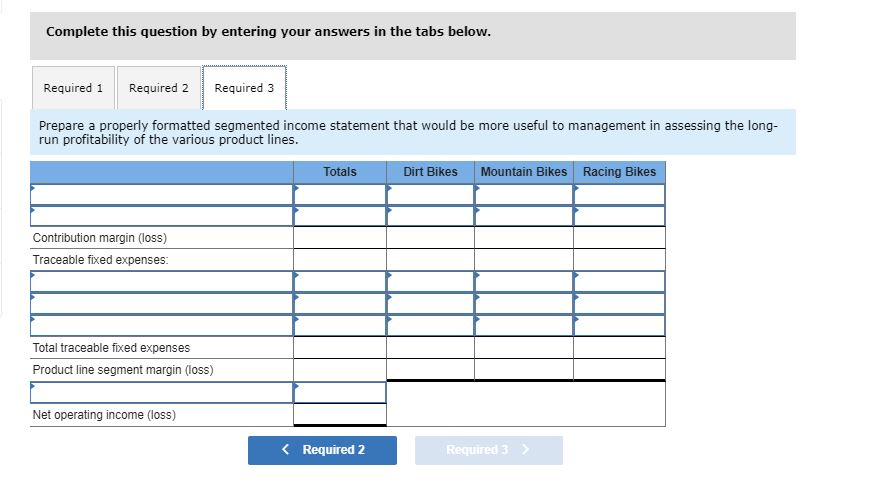The image size is (875, 500).
Task: Click first row Dirt Bikes input cell
Action: tap(430, 194)
